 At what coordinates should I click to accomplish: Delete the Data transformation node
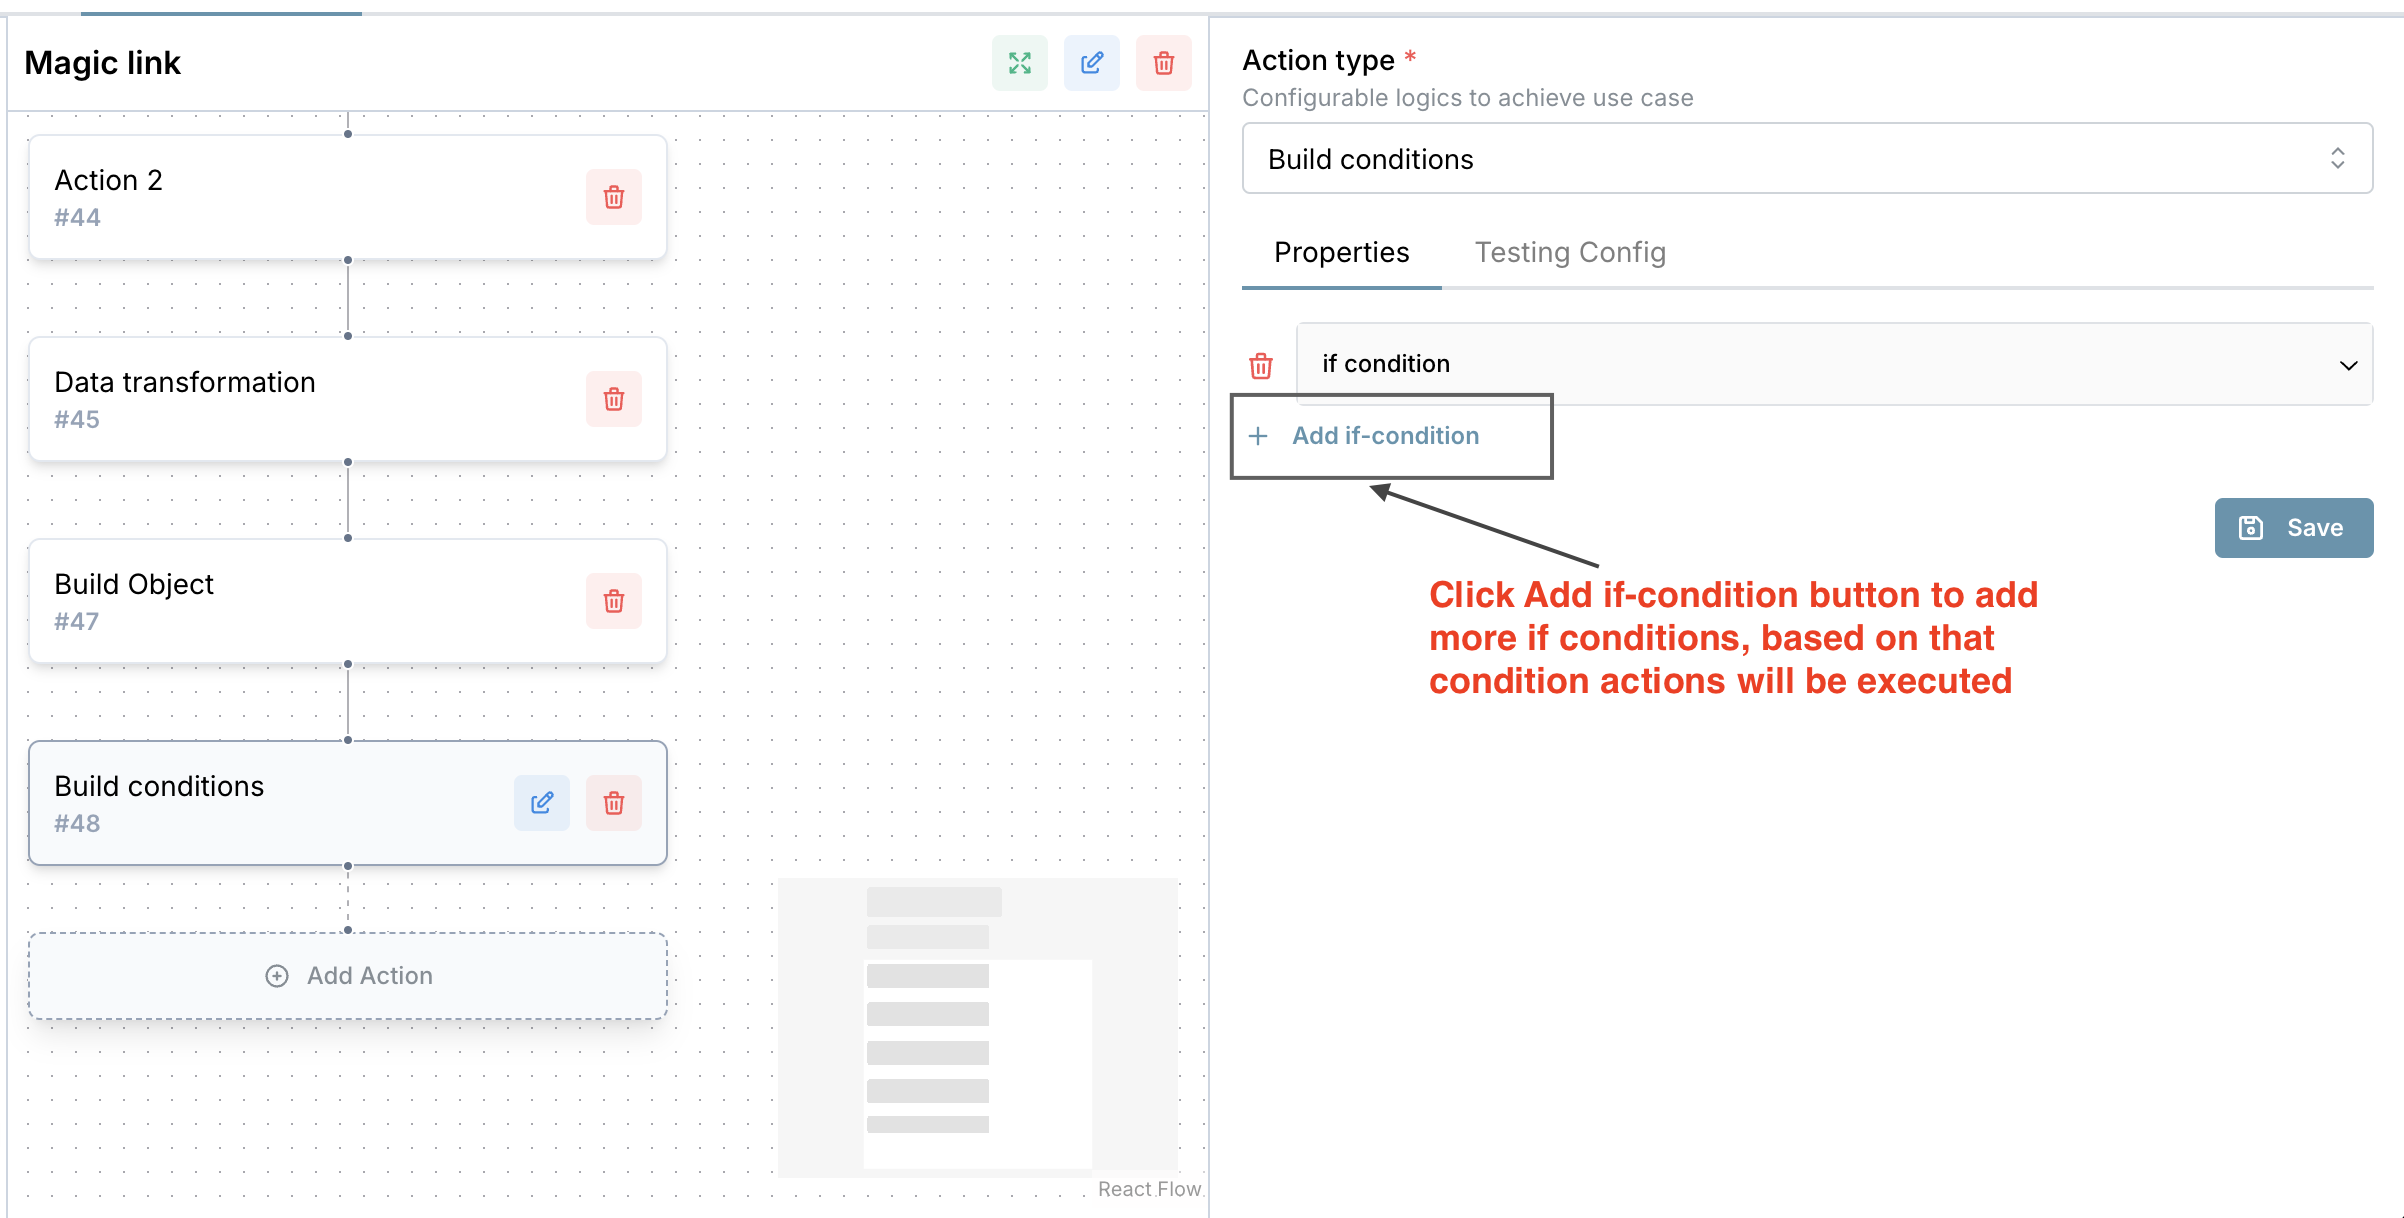coord(613,399)
